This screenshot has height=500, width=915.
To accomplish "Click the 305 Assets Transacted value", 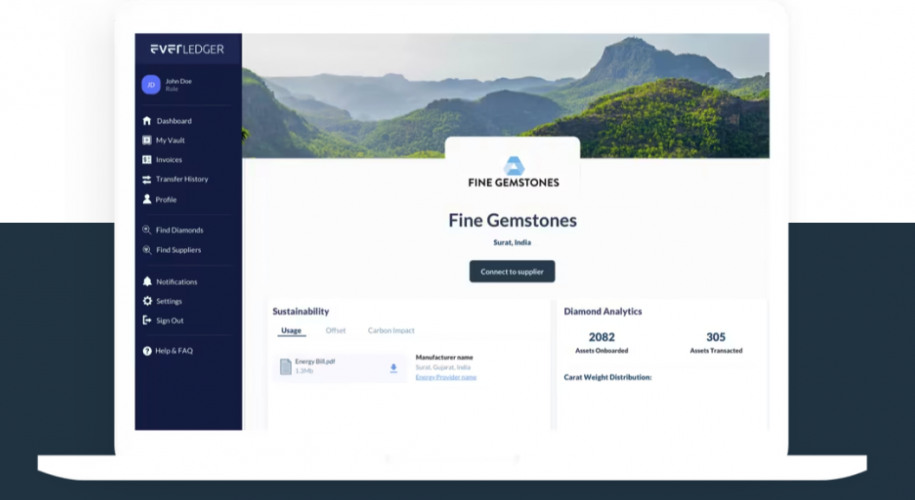I will 716,337.
